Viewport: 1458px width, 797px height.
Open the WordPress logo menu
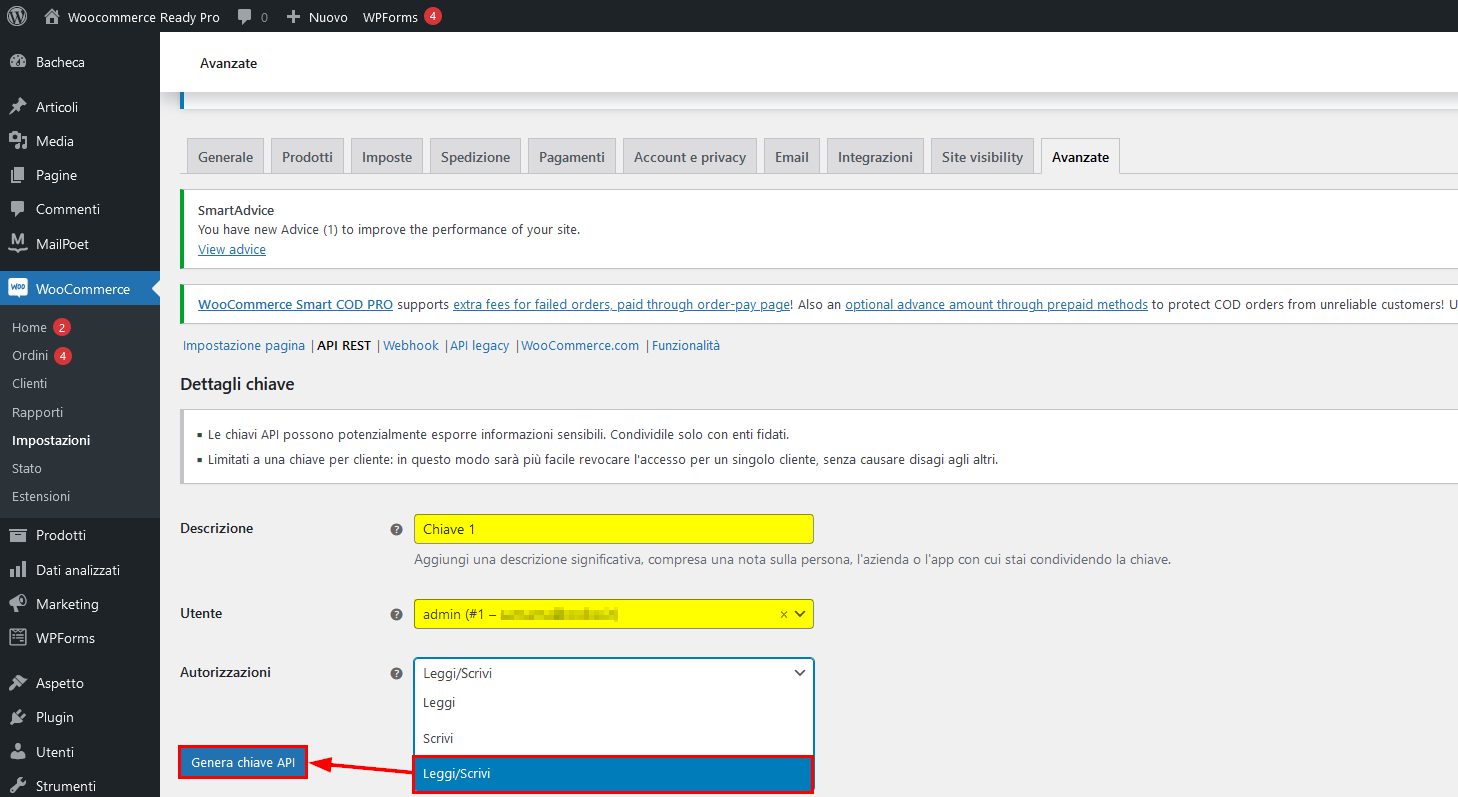pos(17,16)
